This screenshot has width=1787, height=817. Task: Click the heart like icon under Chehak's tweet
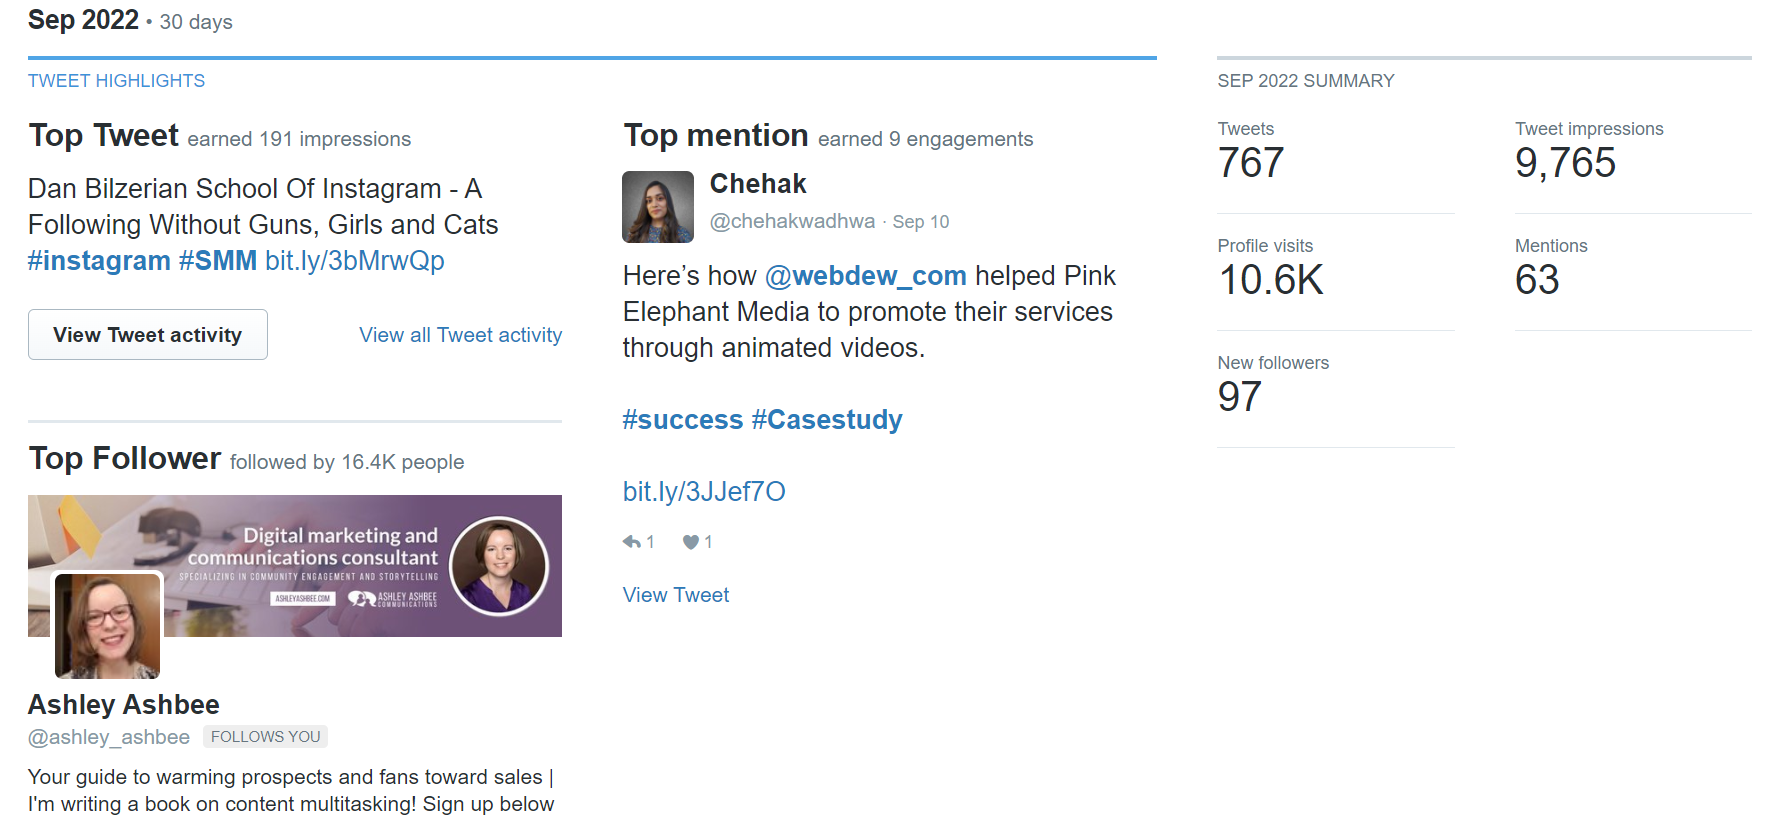tap(690, 542)
